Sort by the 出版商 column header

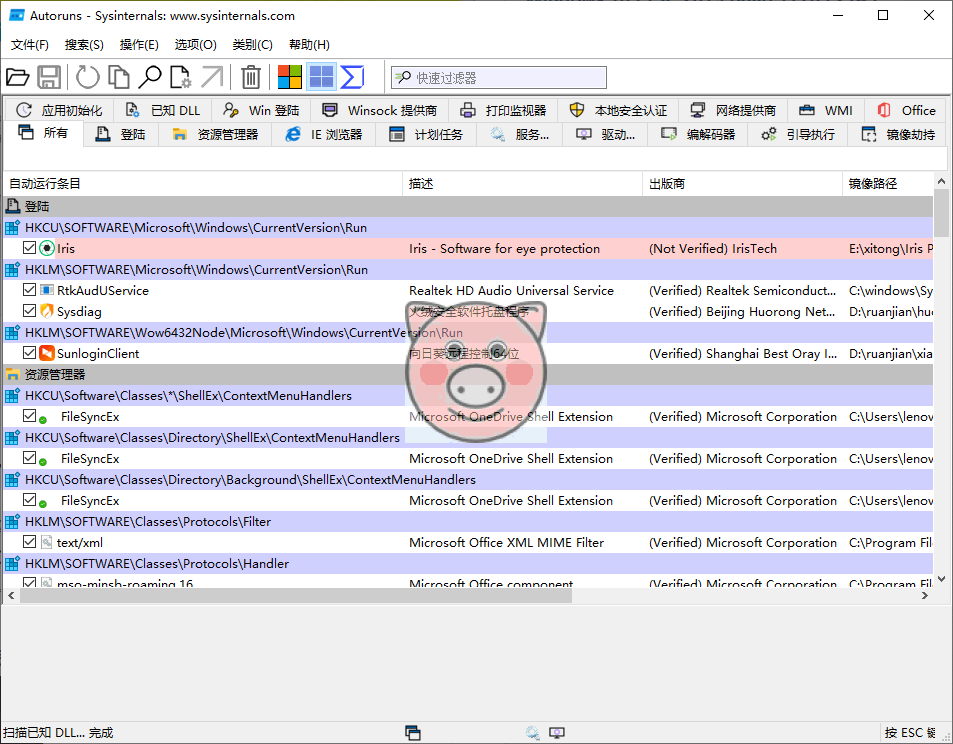742,184
